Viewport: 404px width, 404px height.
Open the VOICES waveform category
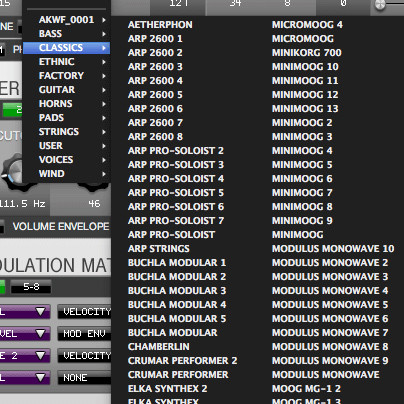66,160
